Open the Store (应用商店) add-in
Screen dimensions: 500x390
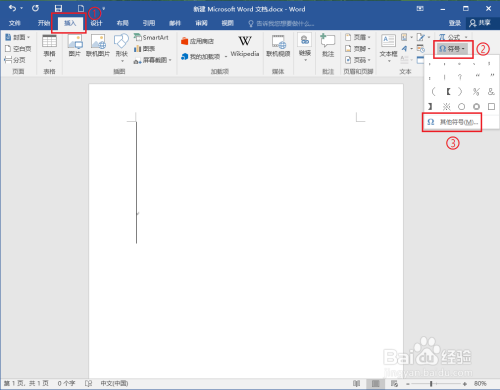click(x=197, y=41)
